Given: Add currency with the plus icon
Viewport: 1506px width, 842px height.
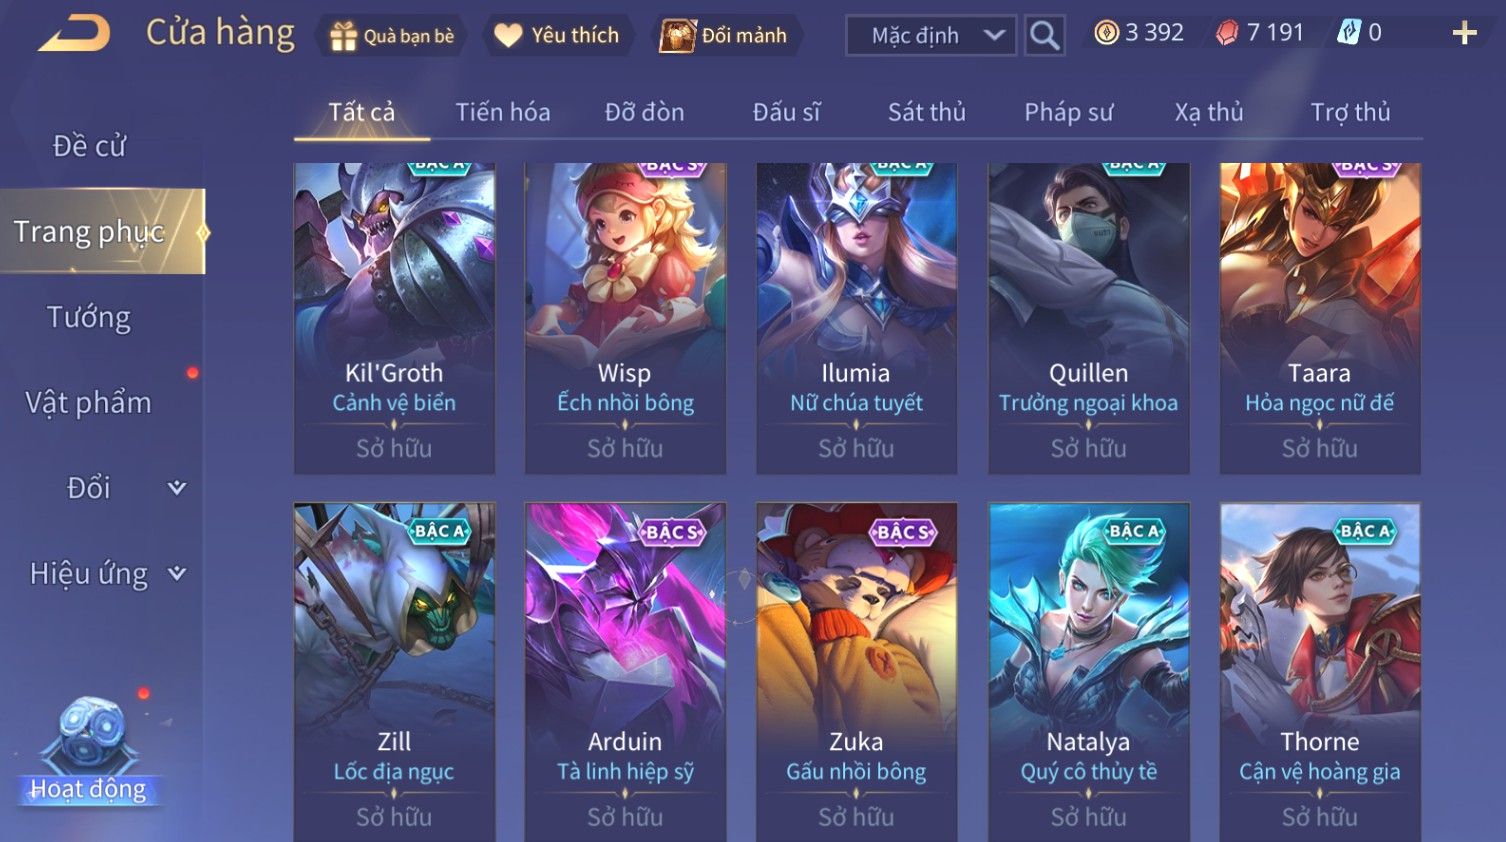Looking at the screenshot, I should tap(1464, 33).
